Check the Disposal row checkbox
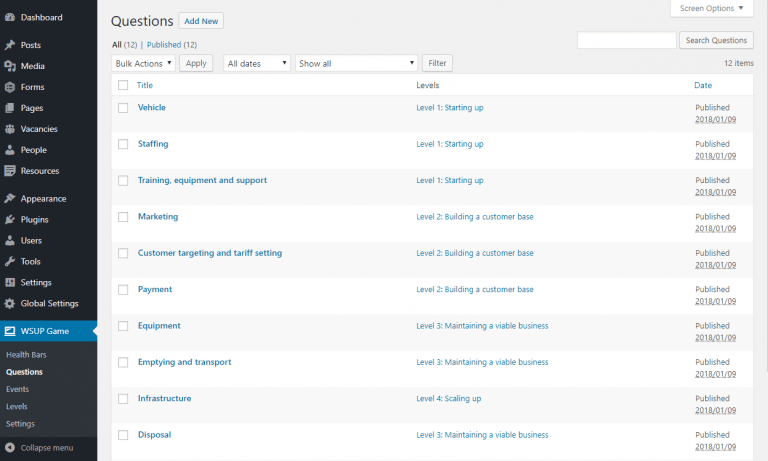The height and width of the screenshot is (461, 768). (x=123, y=435)
